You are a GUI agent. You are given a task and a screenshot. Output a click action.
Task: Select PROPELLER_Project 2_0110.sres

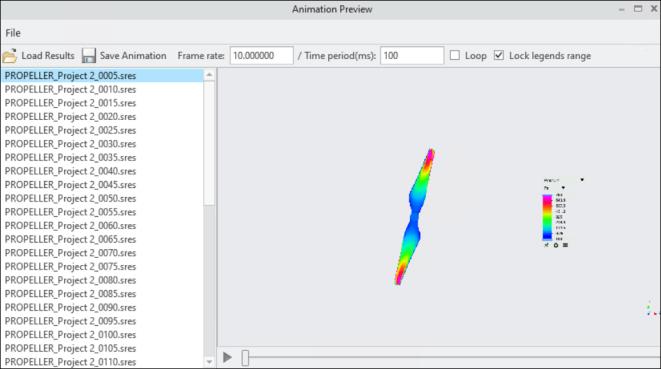(x=102, y=362)
